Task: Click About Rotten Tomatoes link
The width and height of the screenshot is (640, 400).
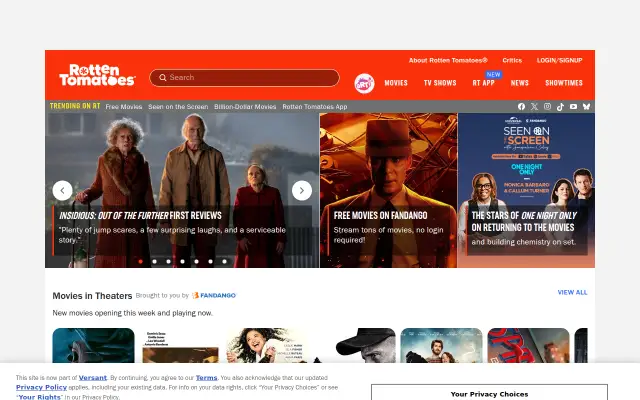Action: point(448,60)
